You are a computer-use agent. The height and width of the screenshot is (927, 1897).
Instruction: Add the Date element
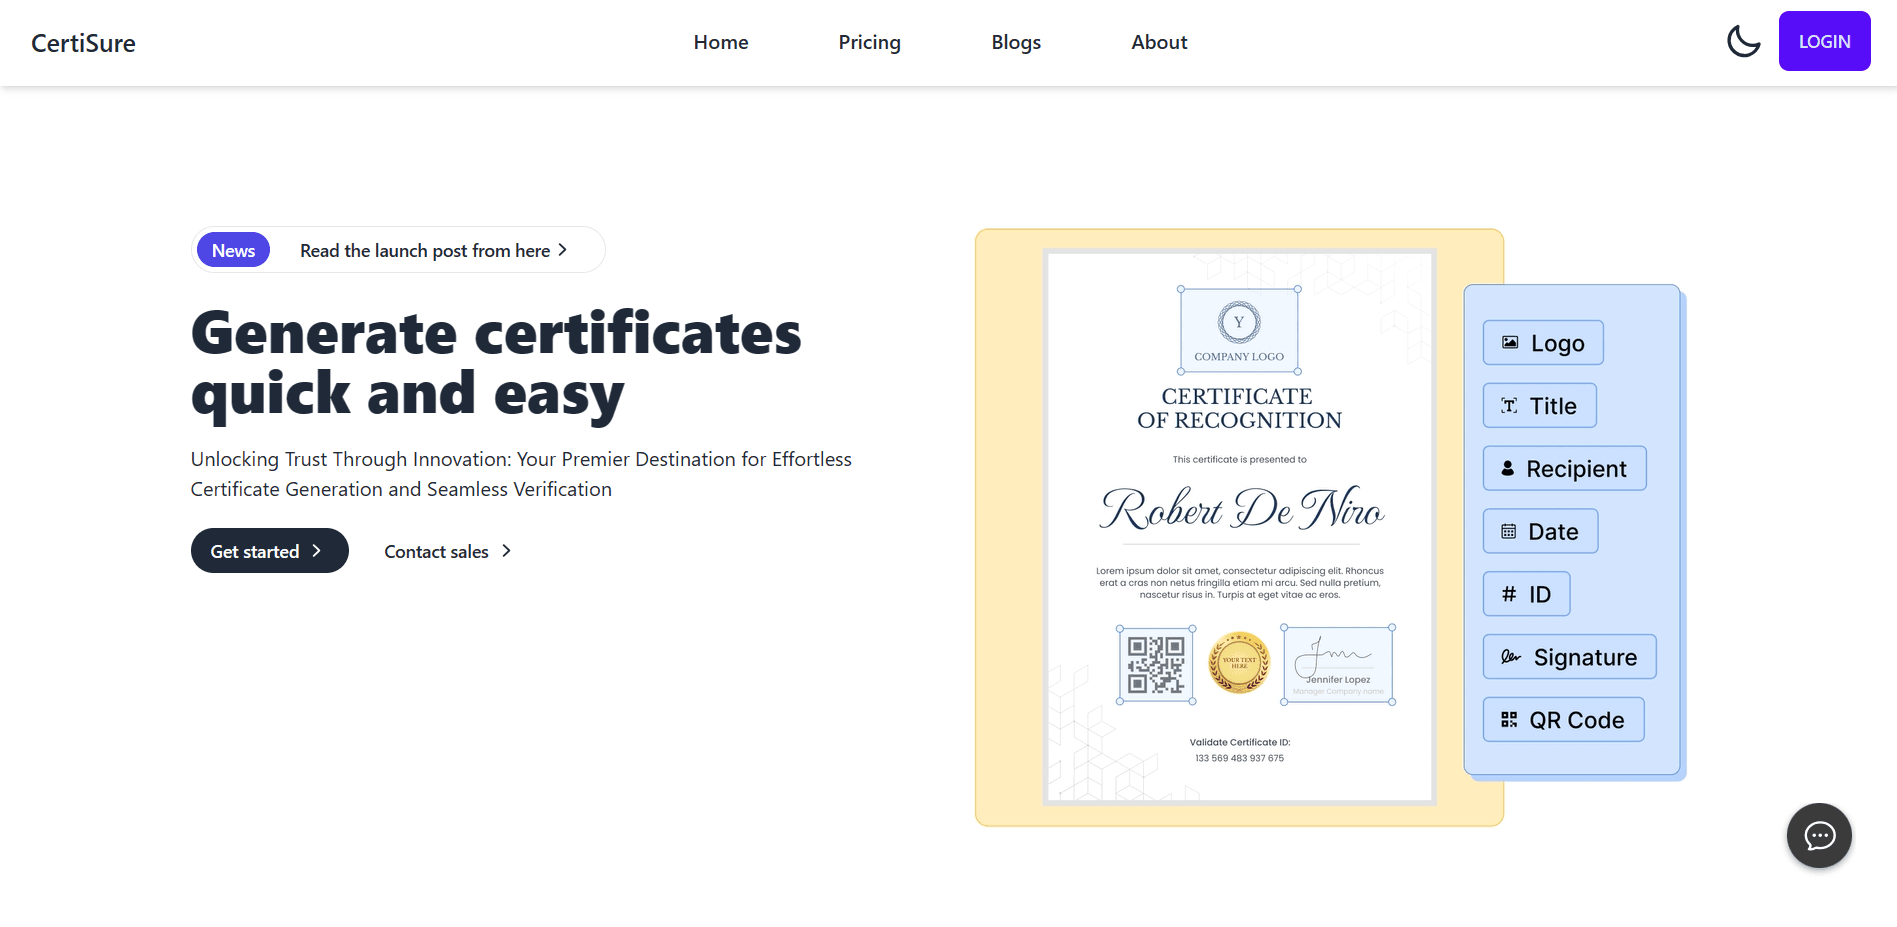pos(1539,531)
